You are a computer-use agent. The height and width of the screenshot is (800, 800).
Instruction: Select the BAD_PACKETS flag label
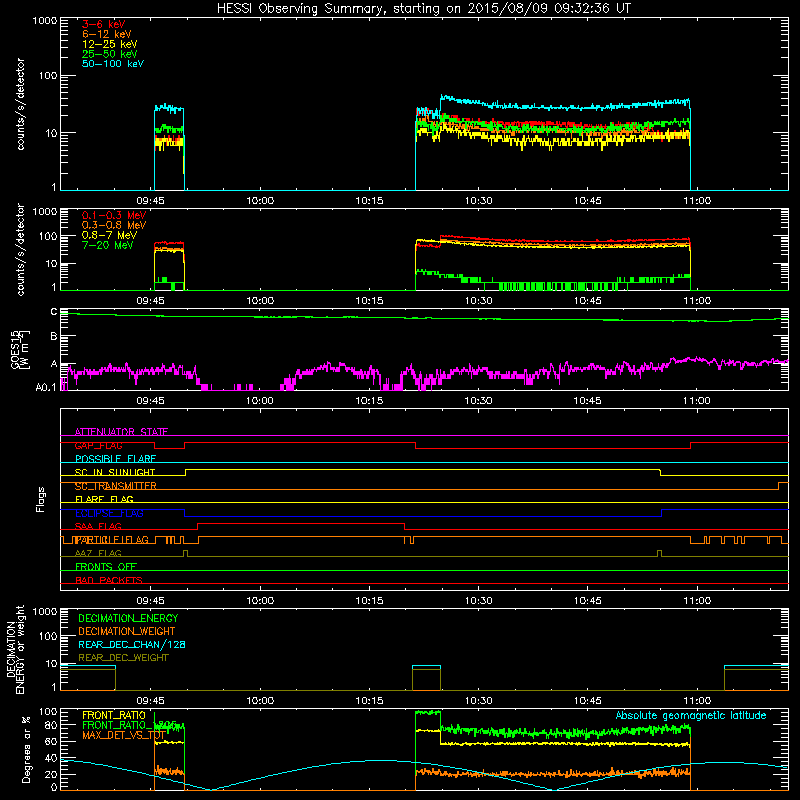pos(109,580)
